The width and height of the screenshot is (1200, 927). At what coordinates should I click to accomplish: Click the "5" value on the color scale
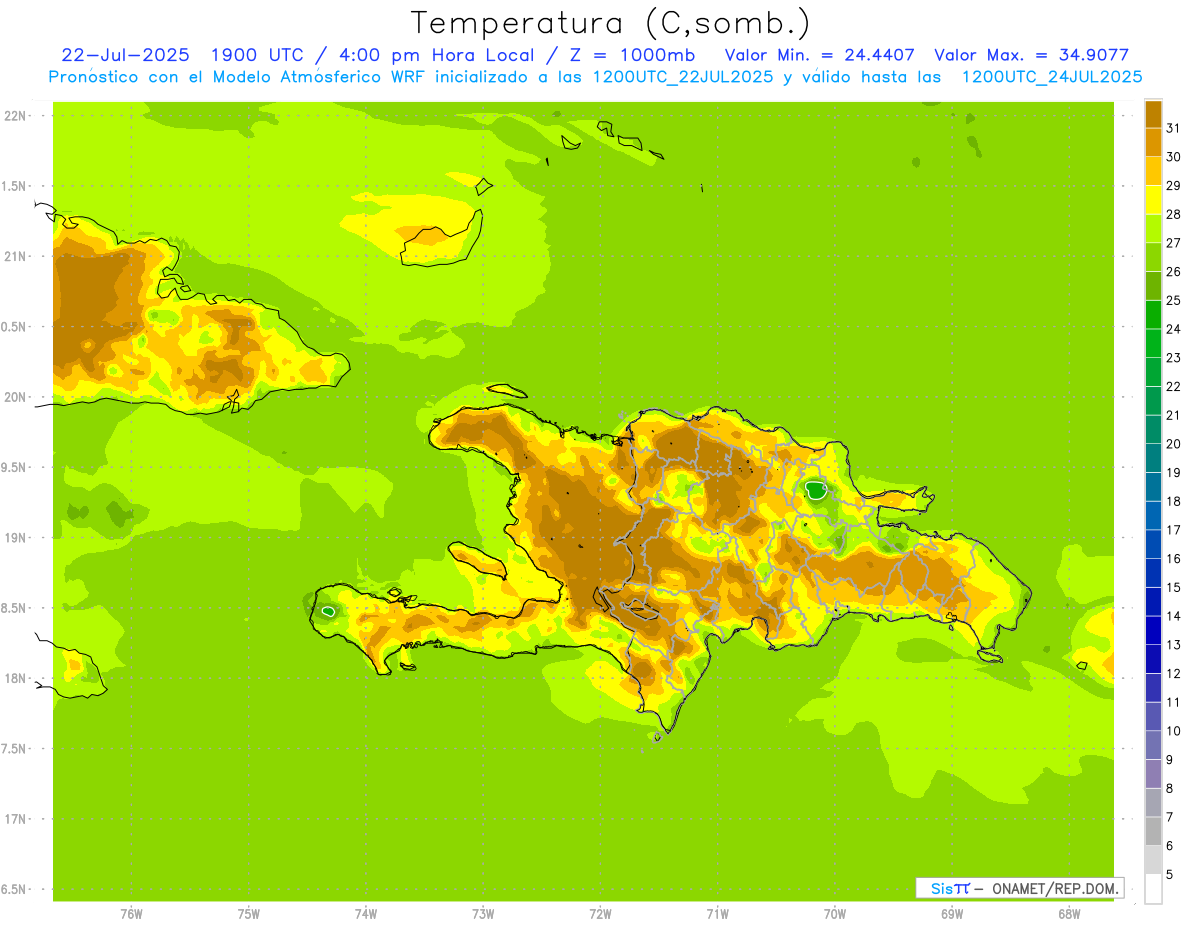[x=1170, y=875]
